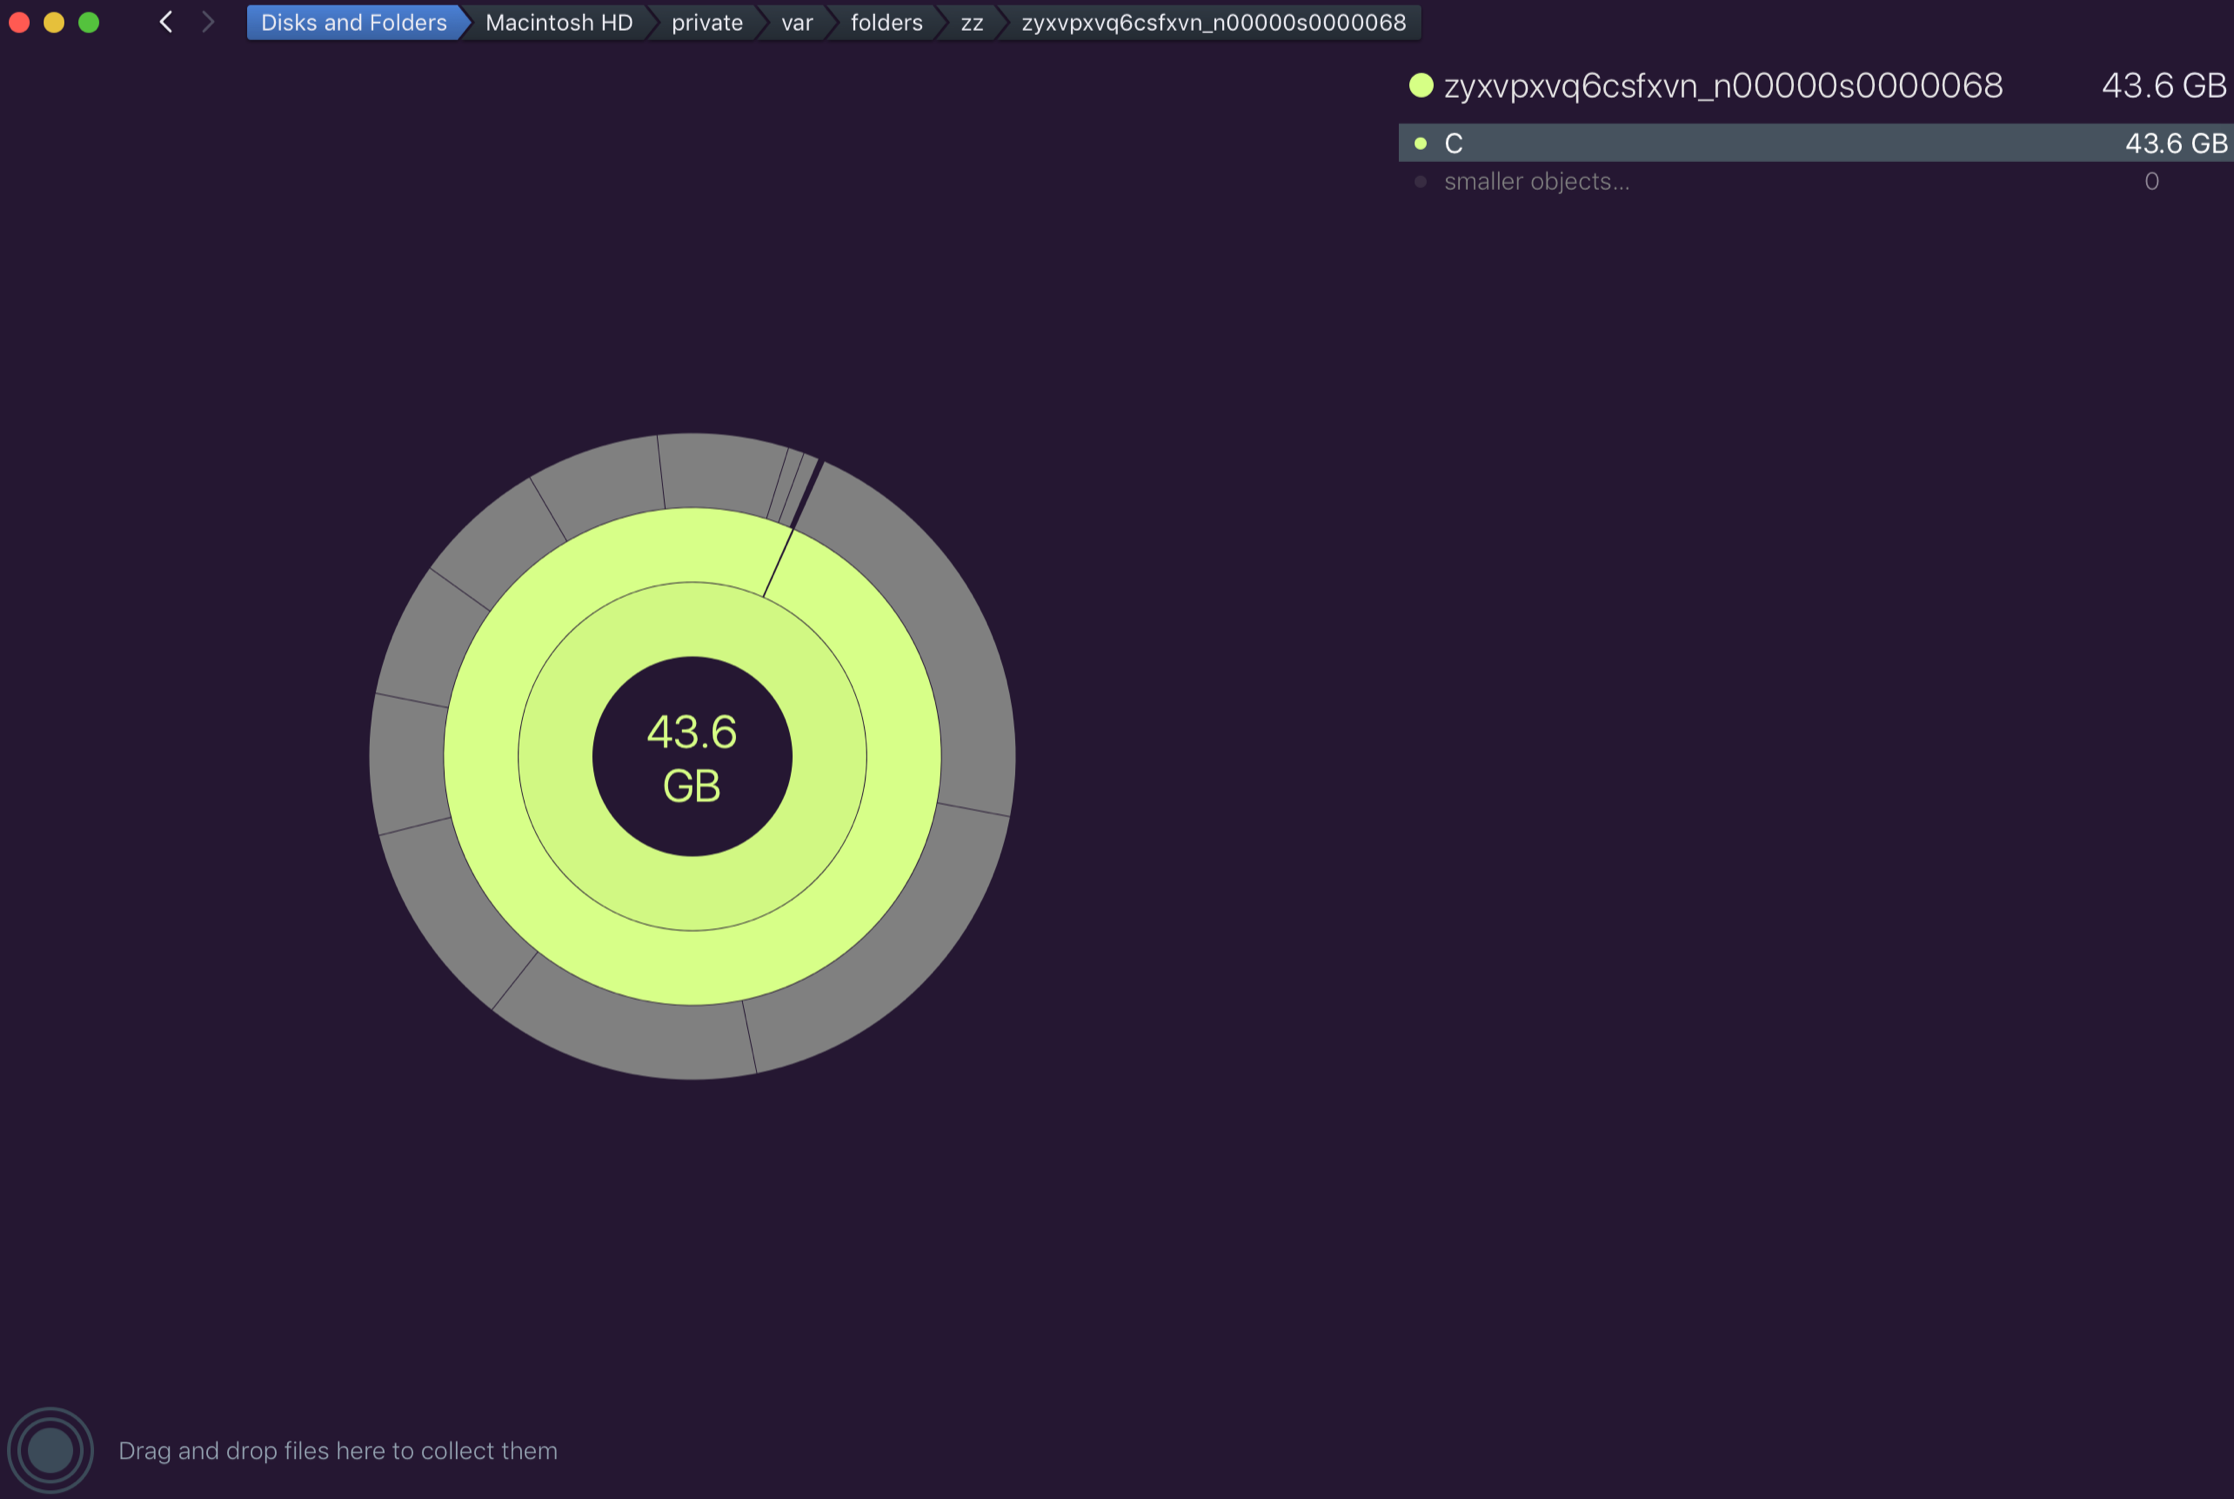Click the back navigation arrow

coord(166,22)
